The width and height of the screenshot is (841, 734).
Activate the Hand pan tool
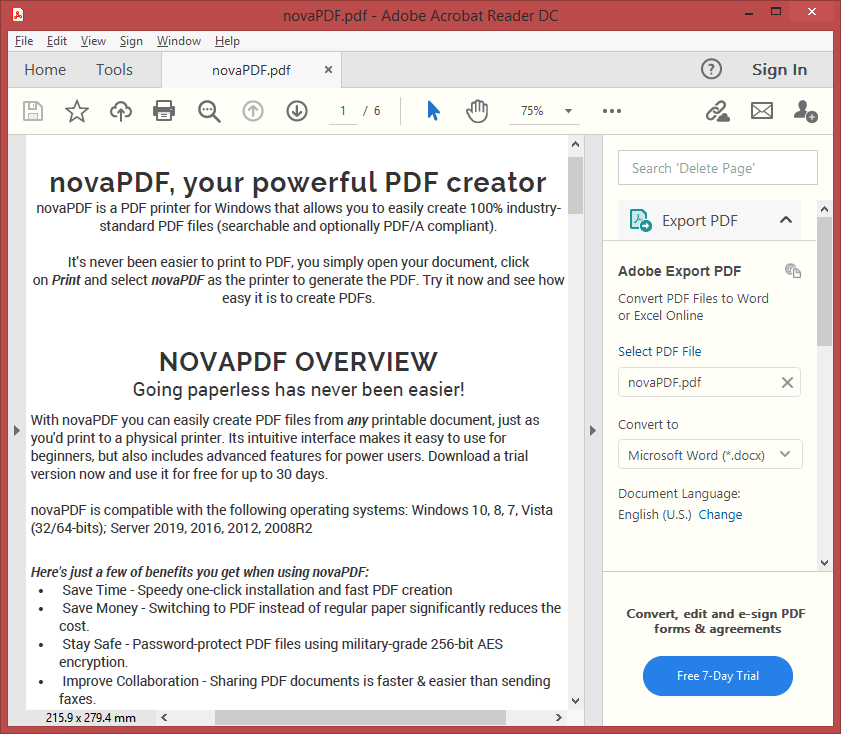pyautogui.click(x=477, y=111)
